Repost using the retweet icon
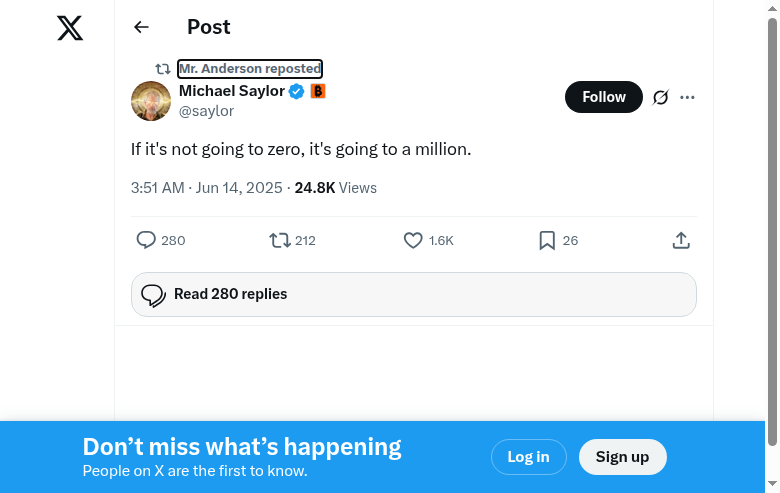Image resolution: width=780 pixels, height=493 pixels. click(x=280, y=240)
